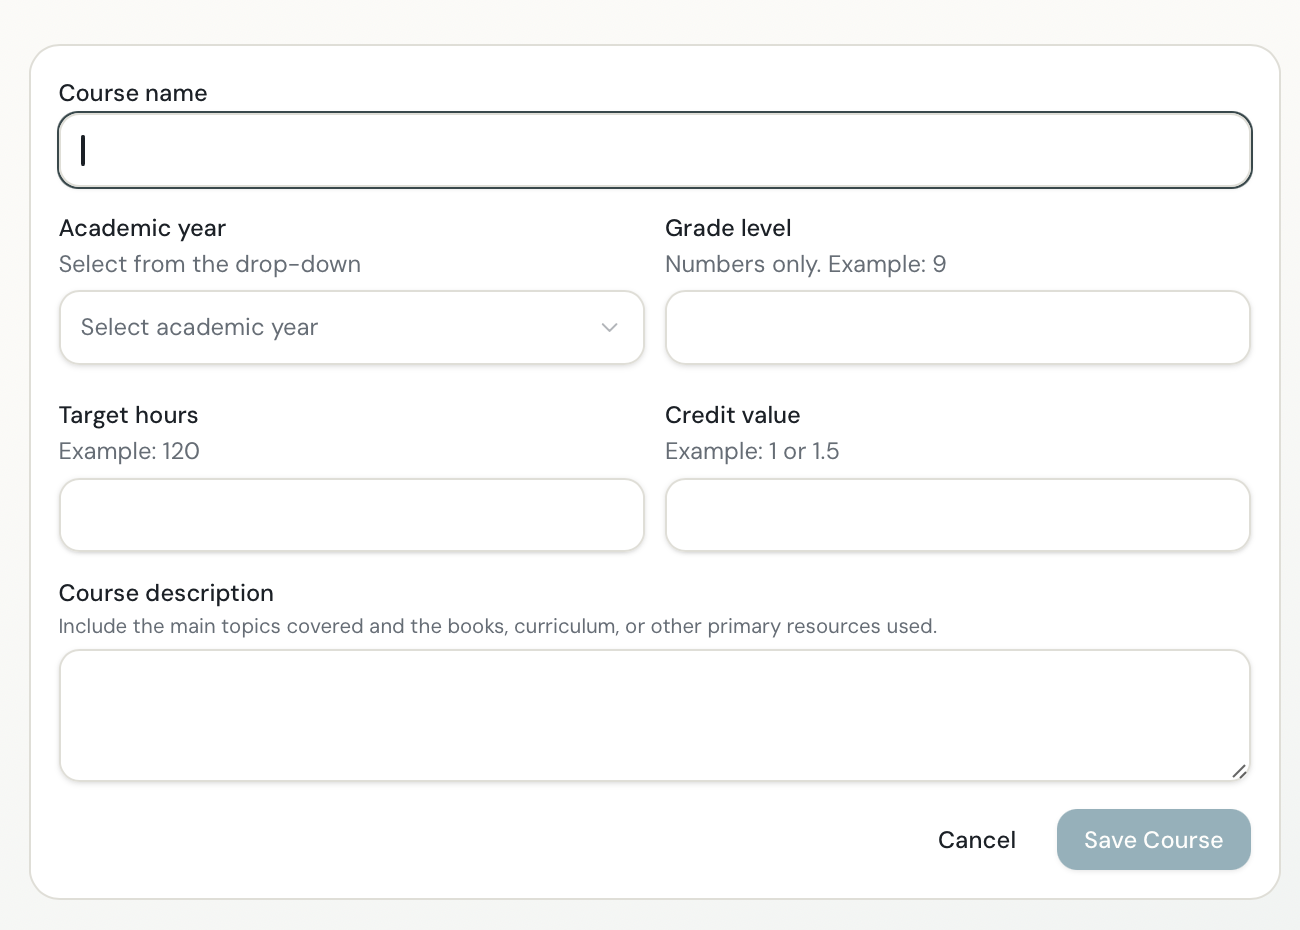The height and width of the screenshot is (930, 1300).
Task: Click the Course description text area
Action: click(655, 715)
